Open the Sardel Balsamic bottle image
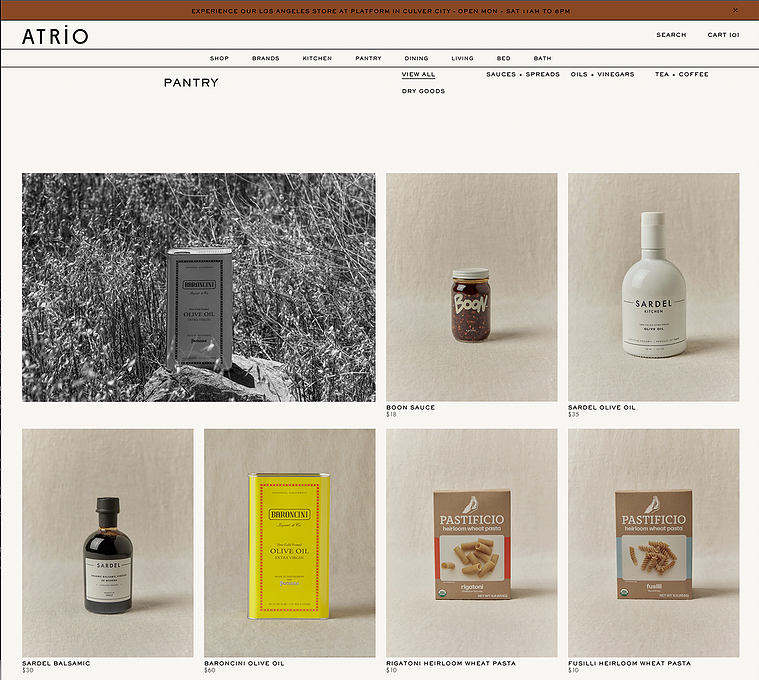This screenshot has height=680, width=759. click(x=107, y=543)
